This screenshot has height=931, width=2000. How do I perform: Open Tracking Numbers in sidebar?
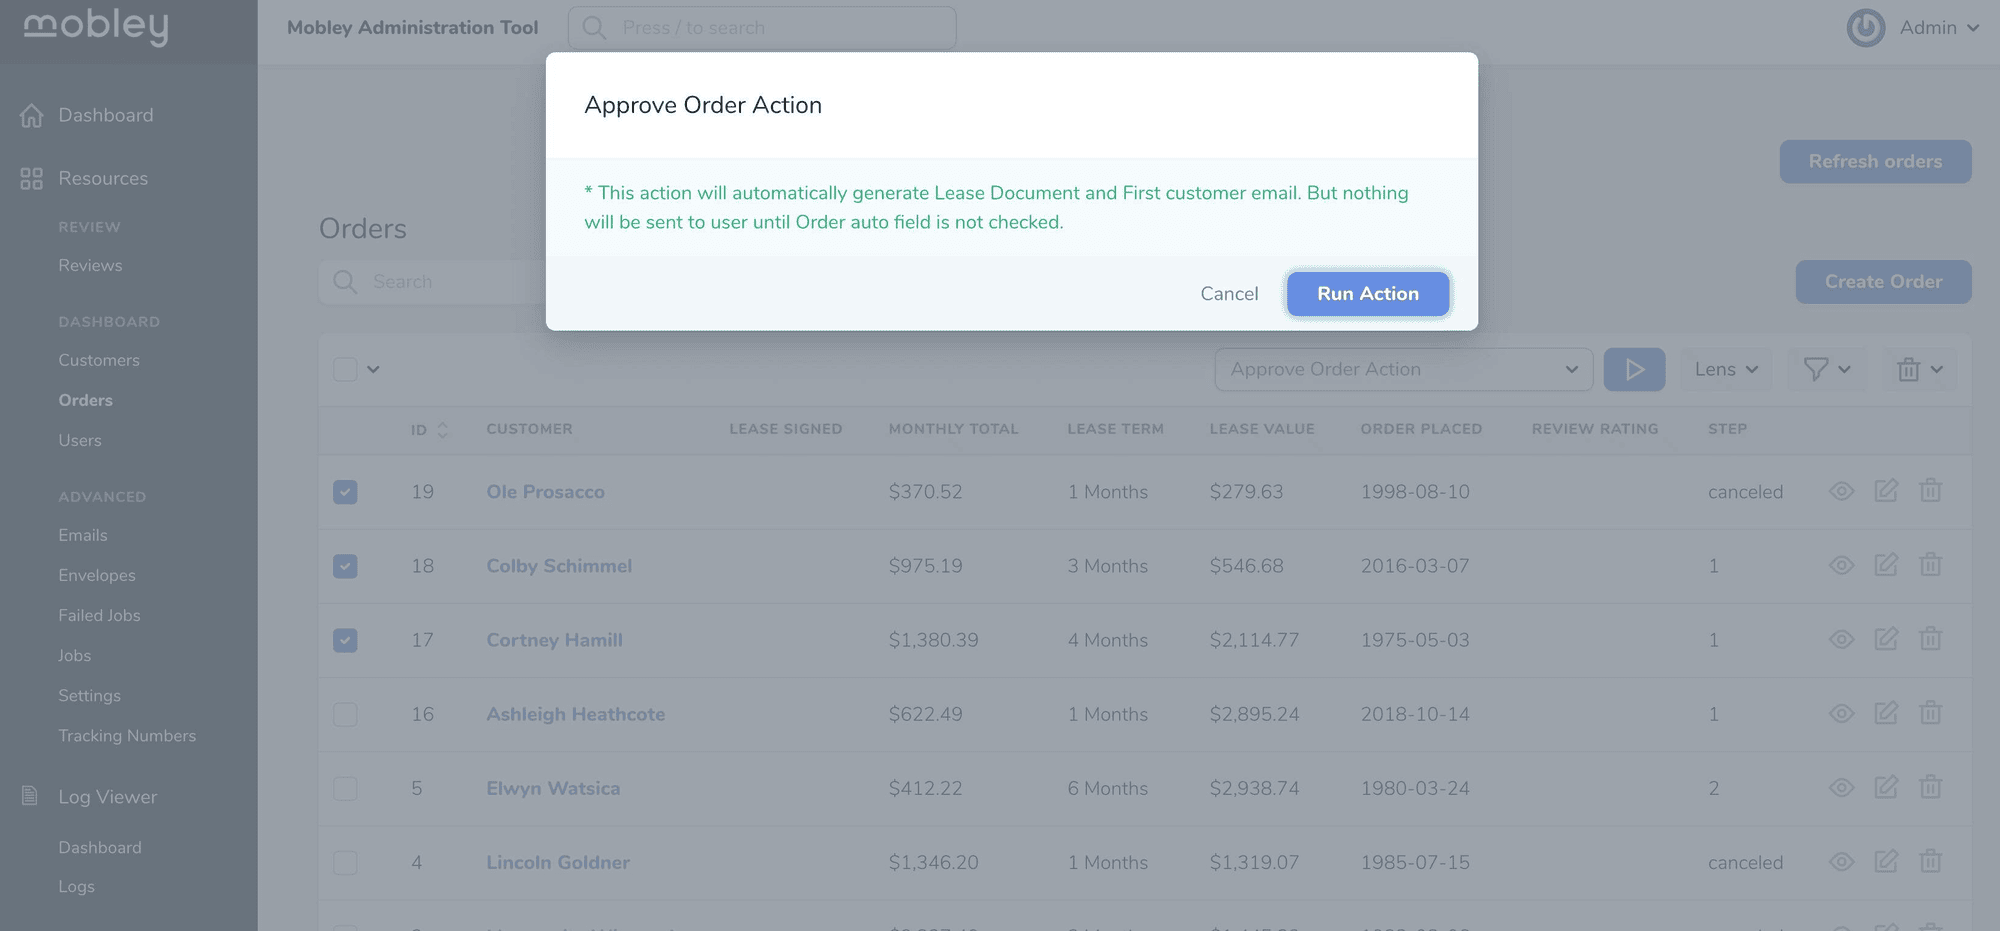[127, 735]
